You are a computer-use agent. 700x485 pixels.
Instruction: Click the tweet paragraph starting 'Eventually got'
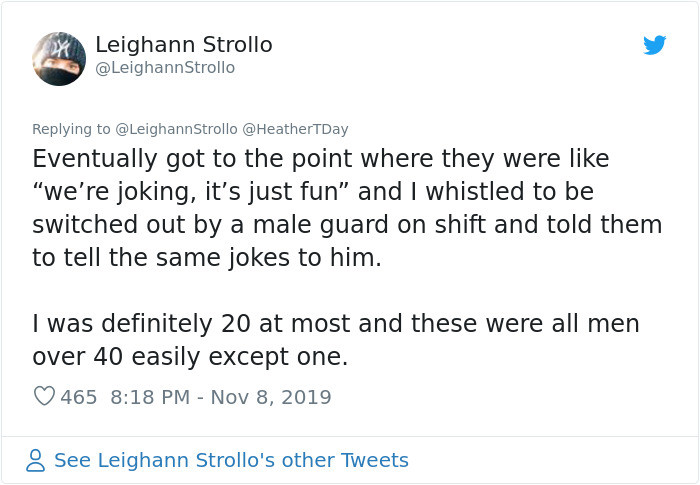(x=320, y=159)
